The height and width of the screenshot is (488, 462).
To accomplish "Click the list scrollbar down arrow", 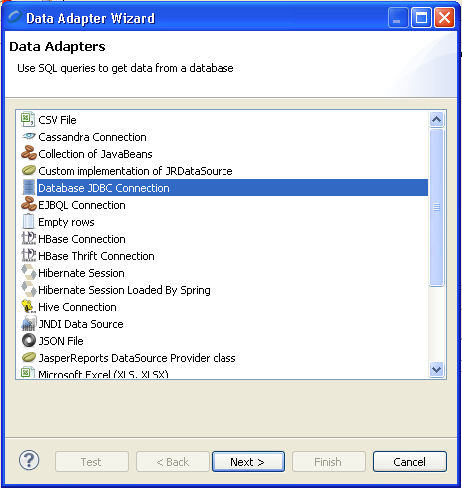I will coord(436,370).
